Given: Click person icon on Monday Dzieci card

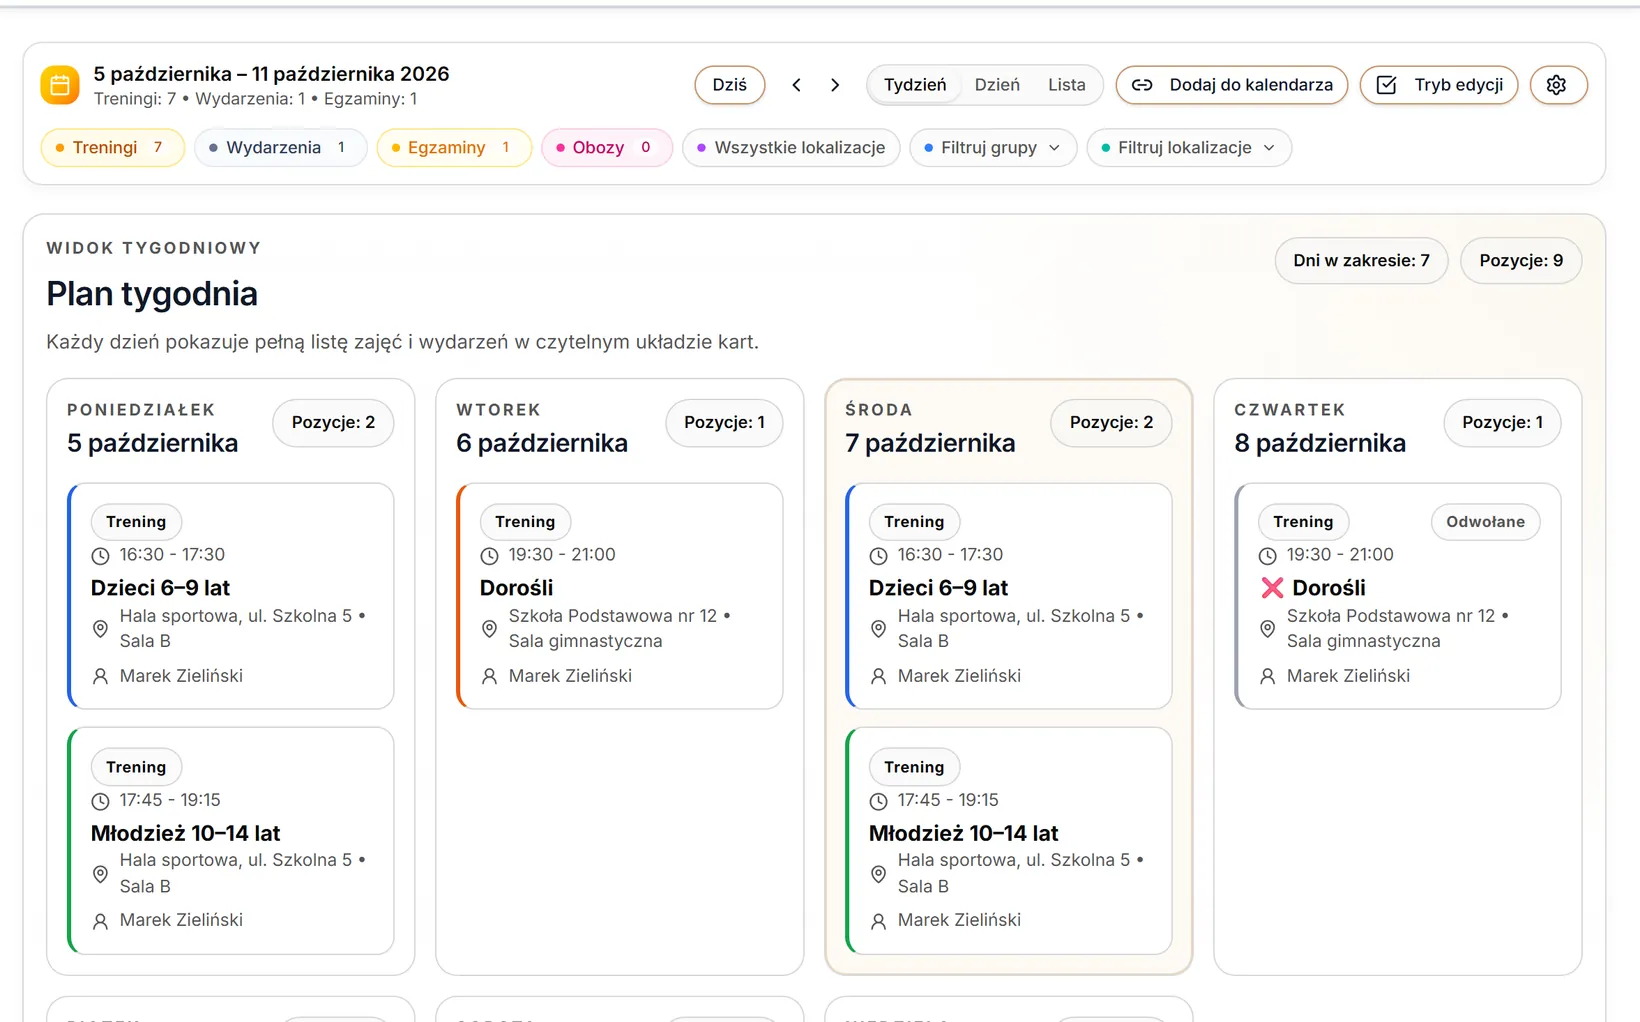Looking at the screenshot, I should [x=100, y=677].
